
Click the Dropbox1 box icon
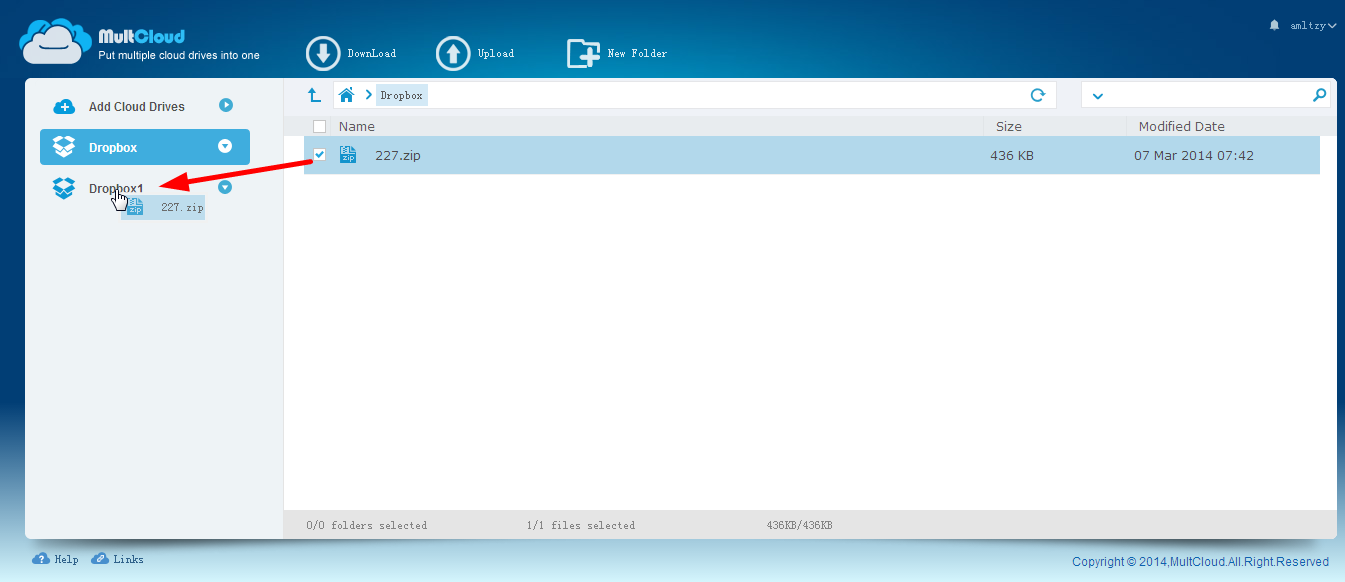[64, 188]
